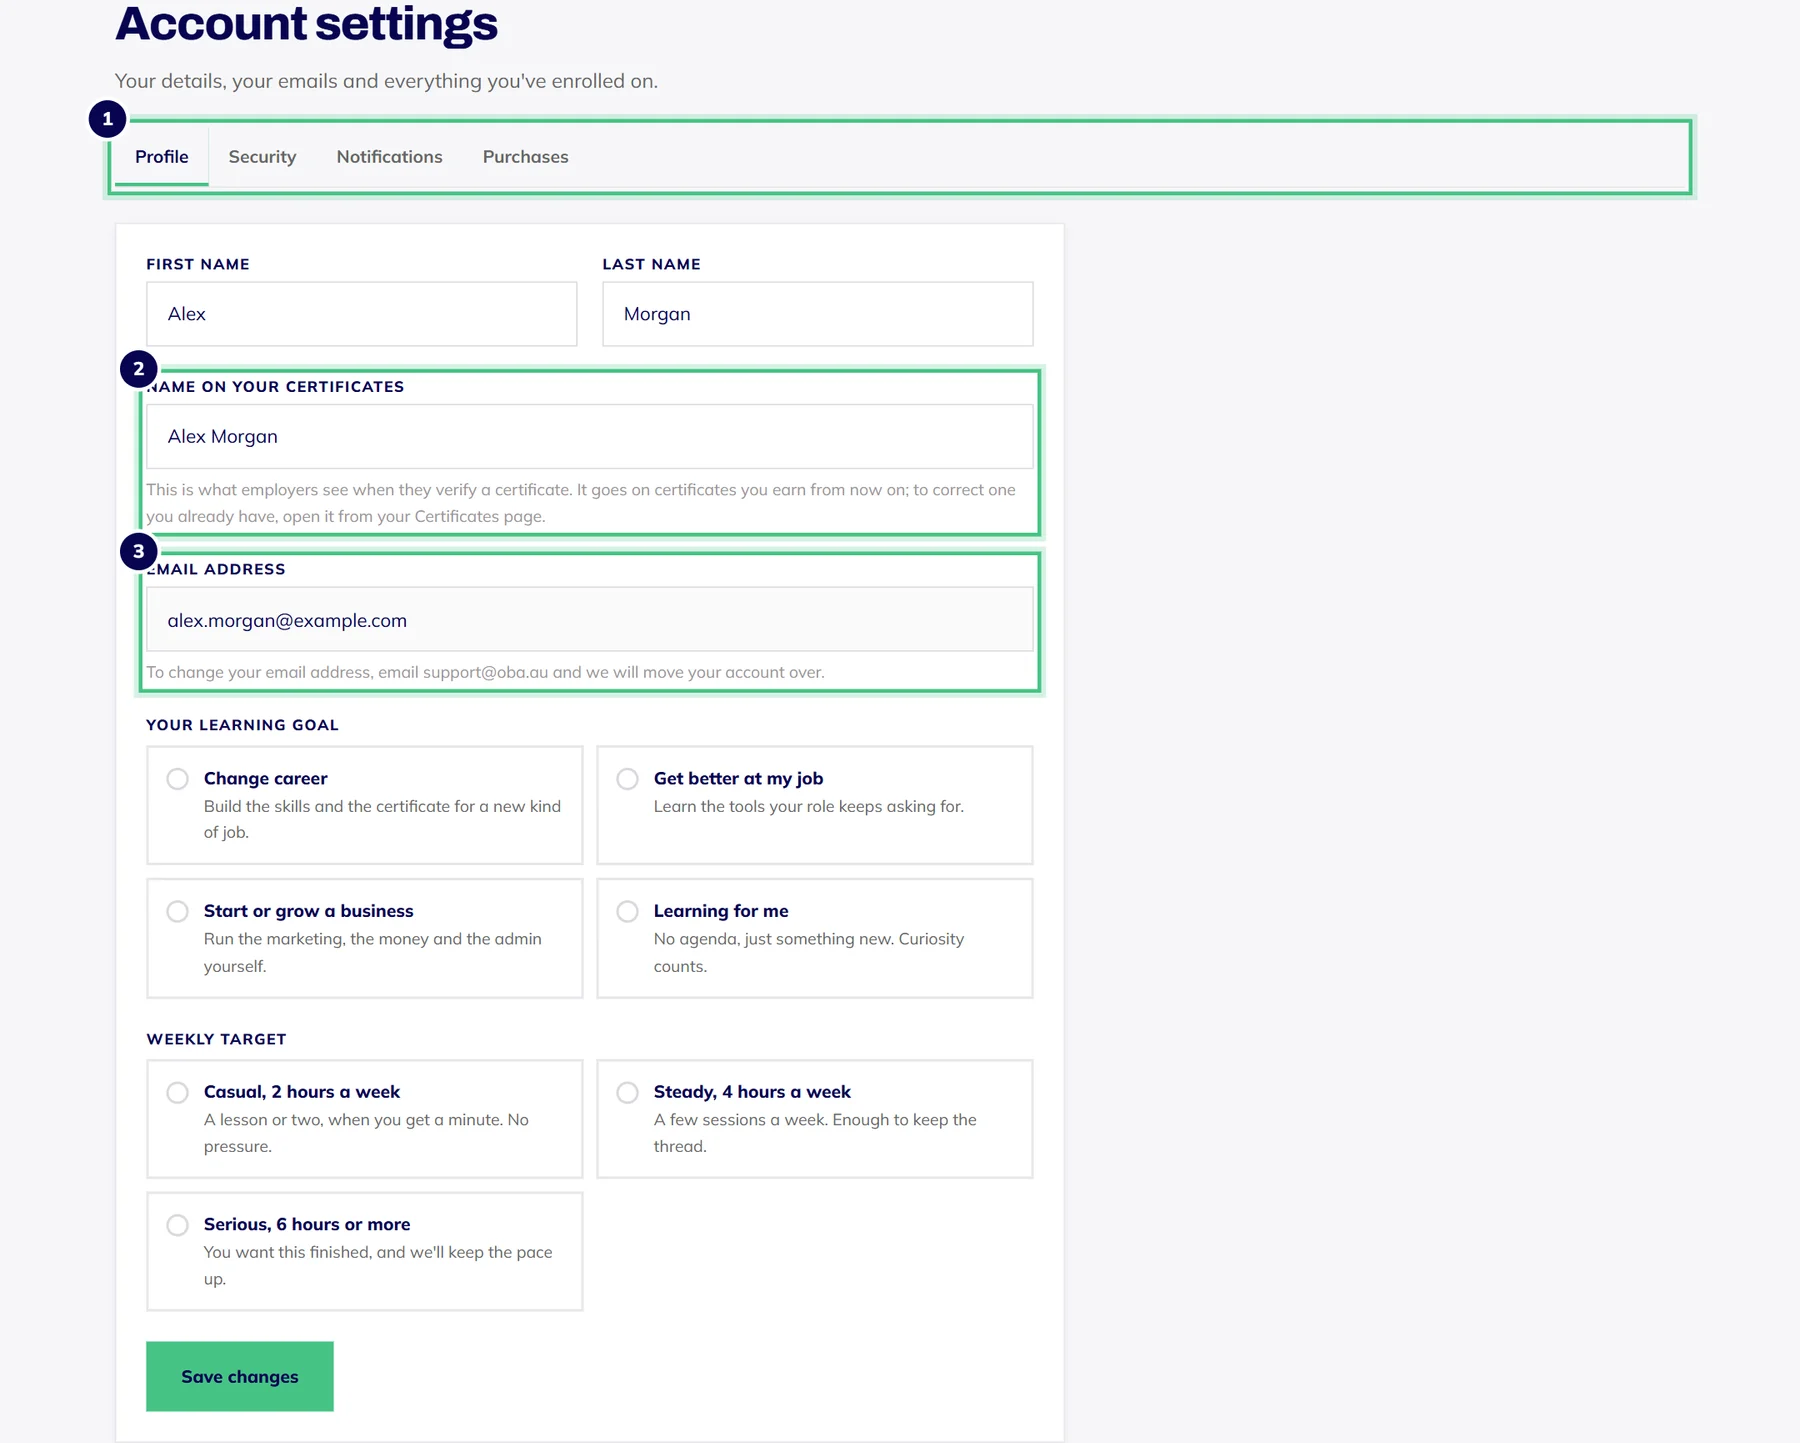Select Start or grow a business radio

coord(177,911)
